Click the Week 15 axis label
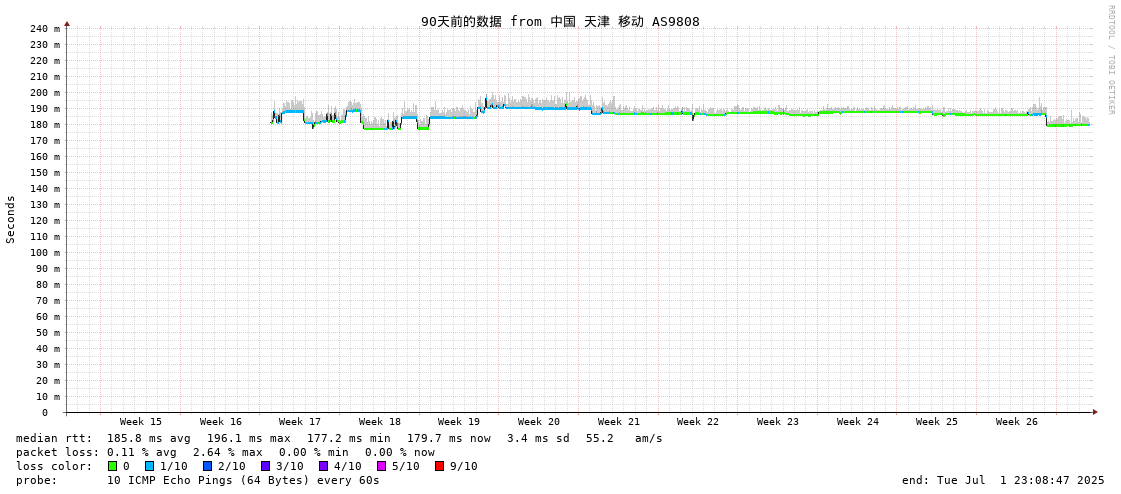Screen dimensions: 1121x494 click(141, 422)
